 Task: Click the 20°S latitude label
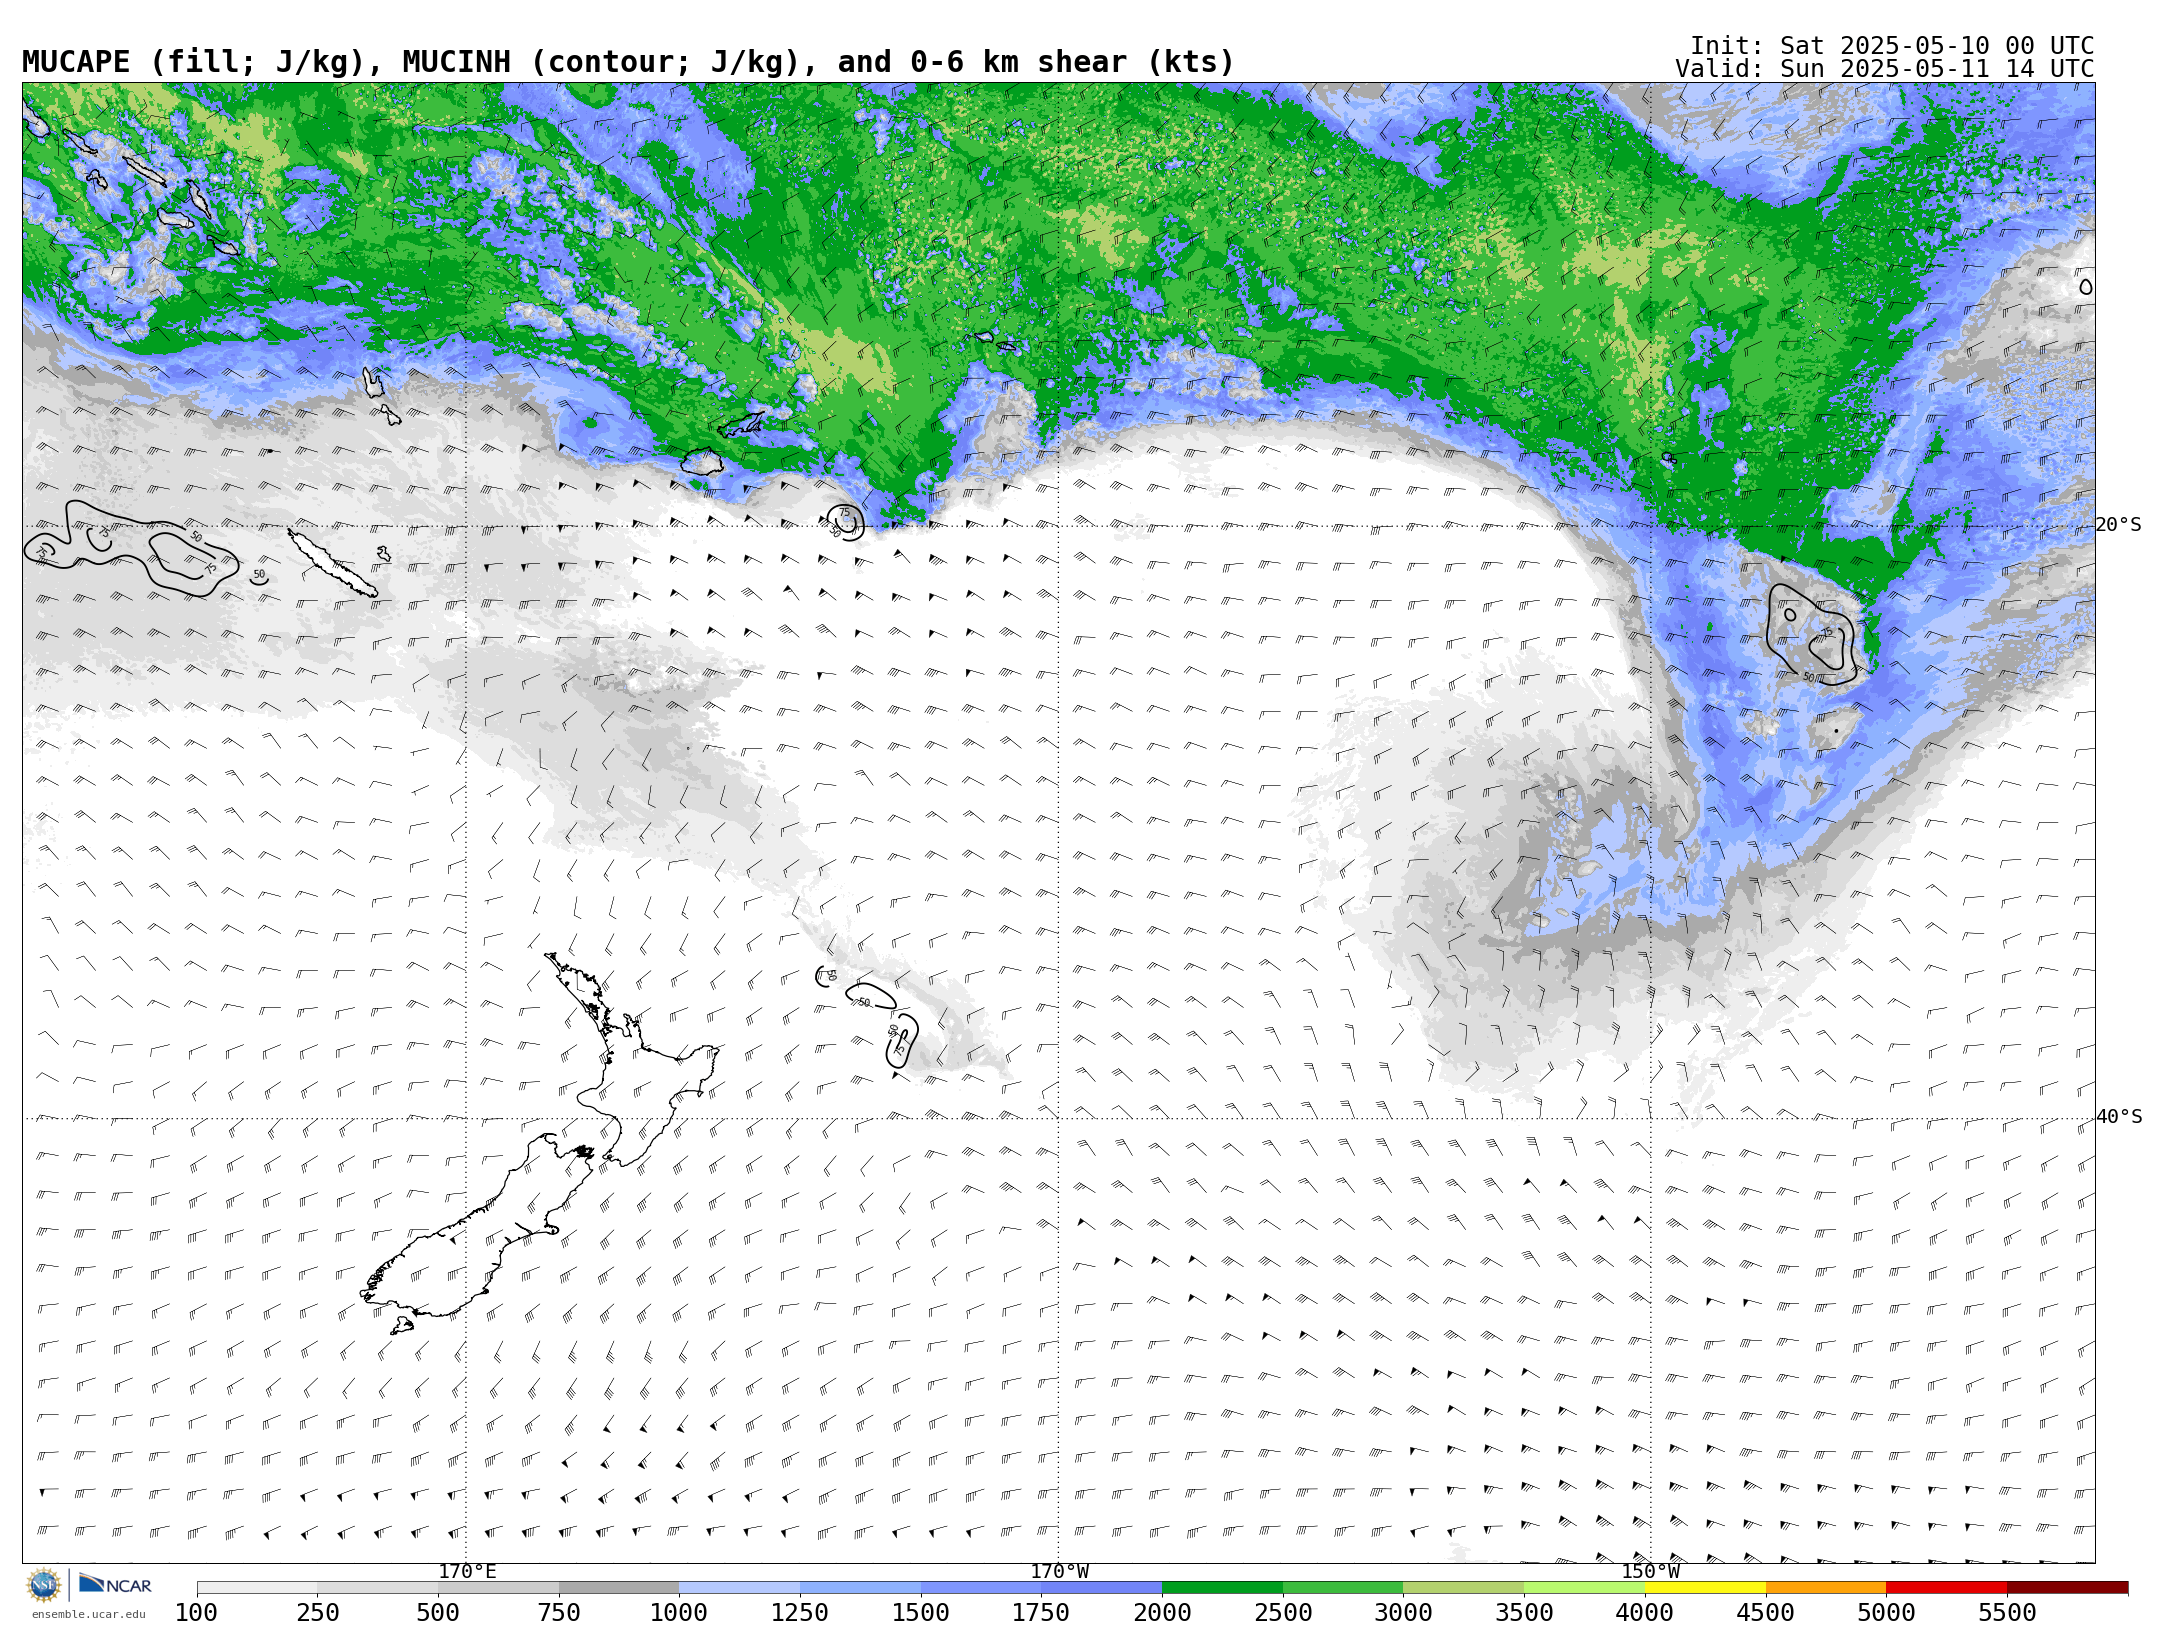[2119, 525]
